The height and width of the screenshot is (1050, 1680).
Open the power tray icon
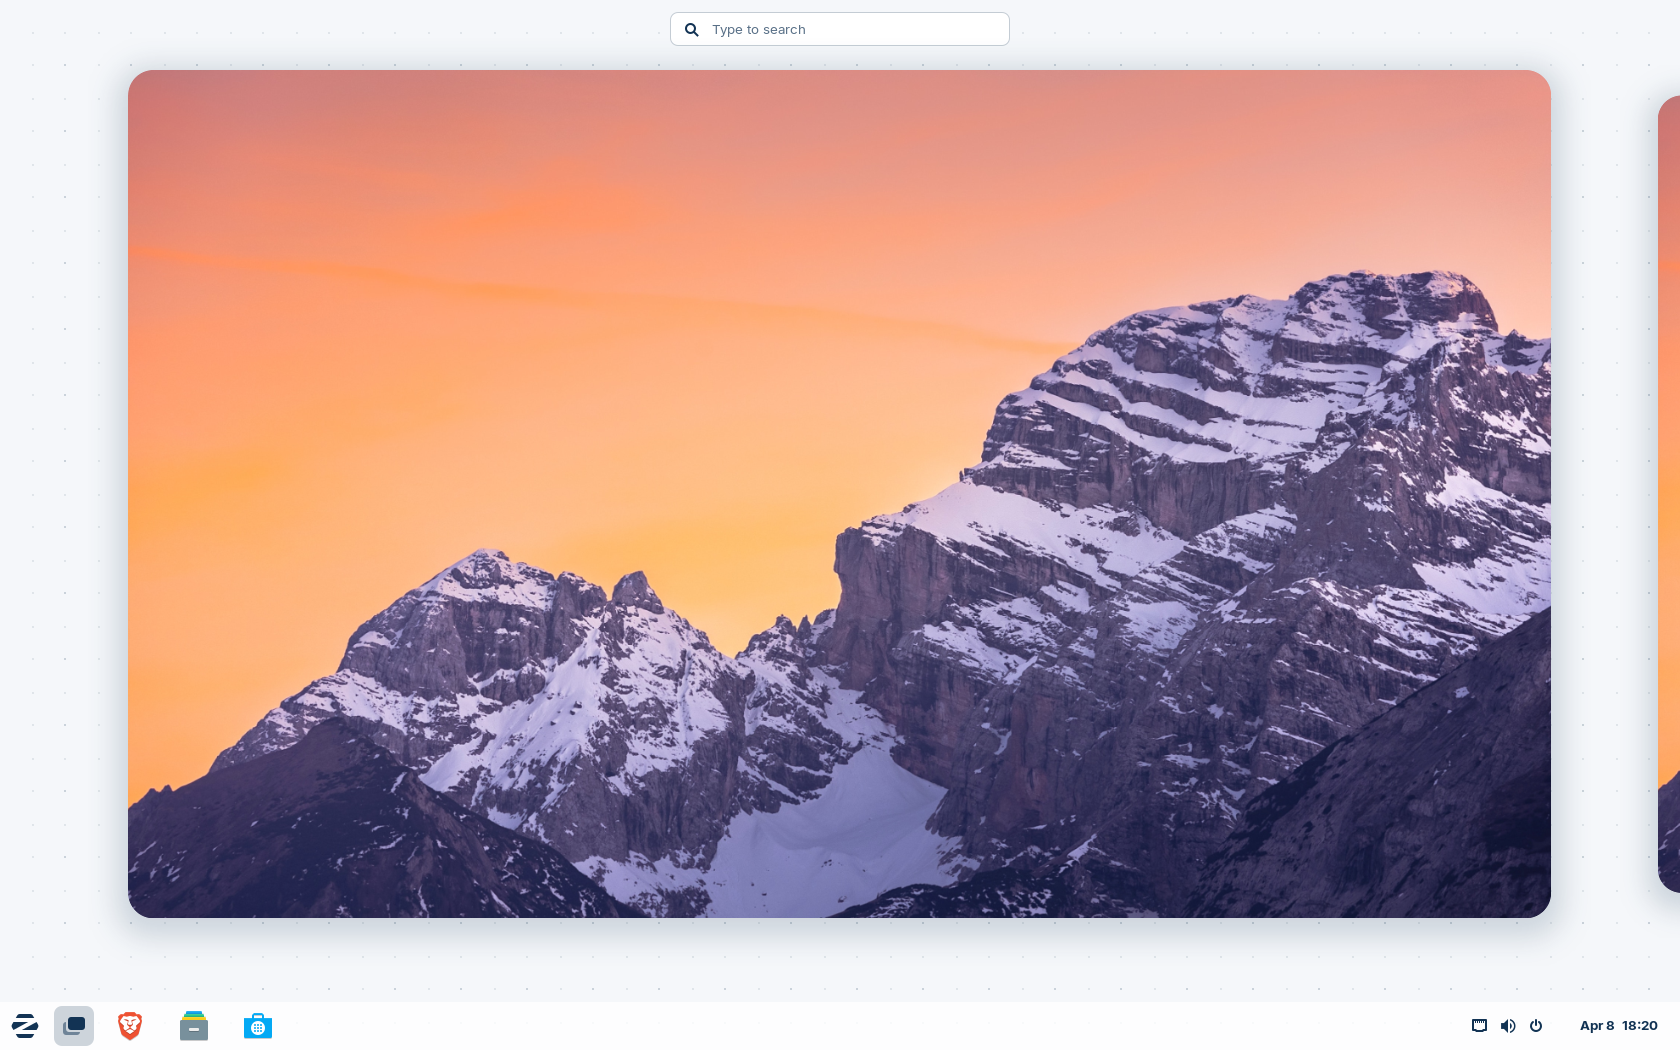(1536, 1026)
